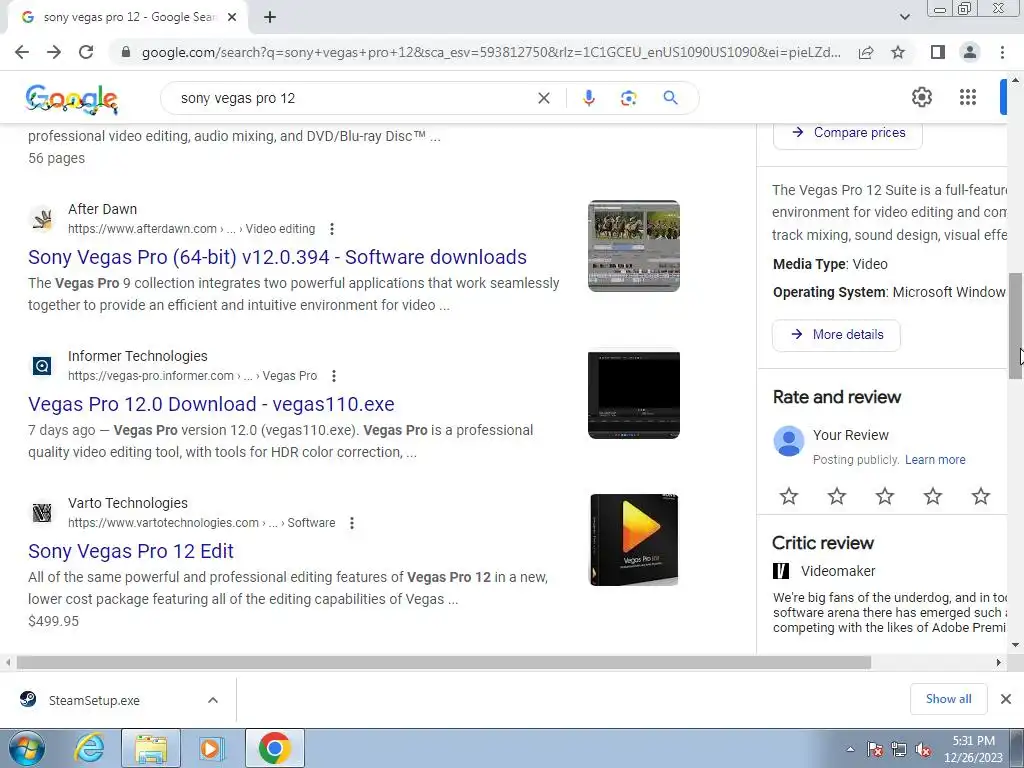1024x768 pixels.
Task: Open the Informer Technologies result options menu
Action: click(x=334, y=376)
